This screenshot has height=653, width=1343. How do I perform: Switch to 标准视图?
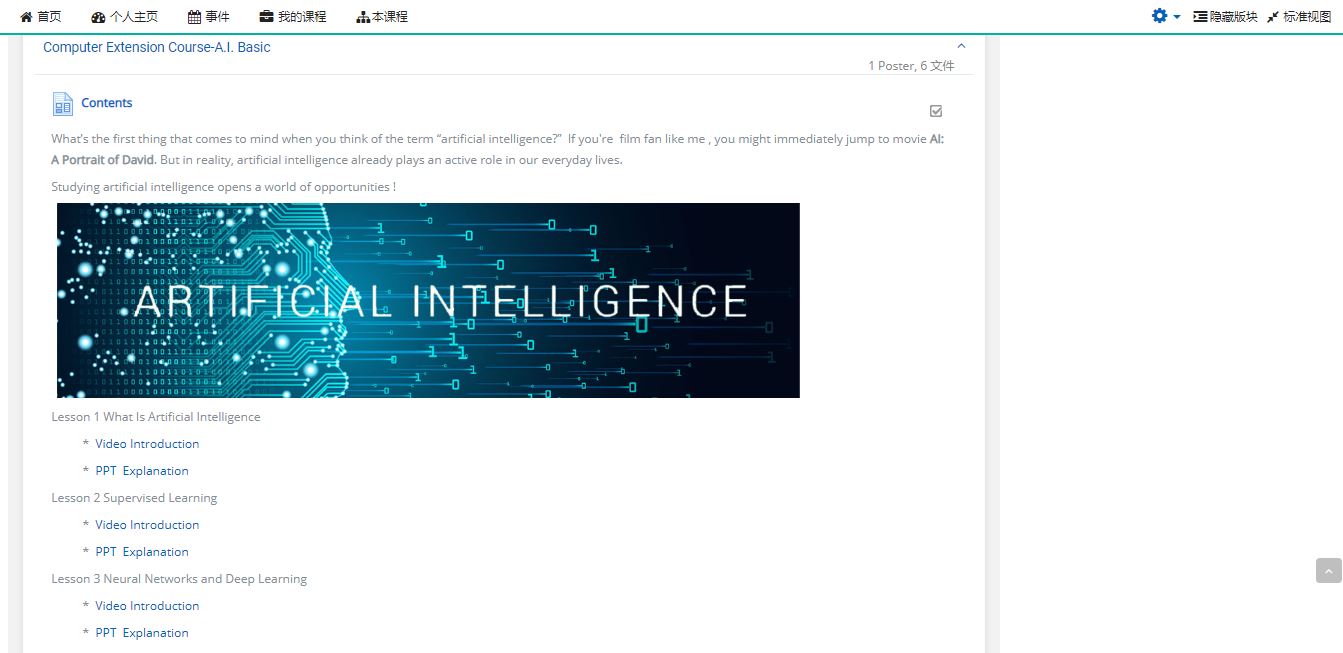pos(1299,17)
